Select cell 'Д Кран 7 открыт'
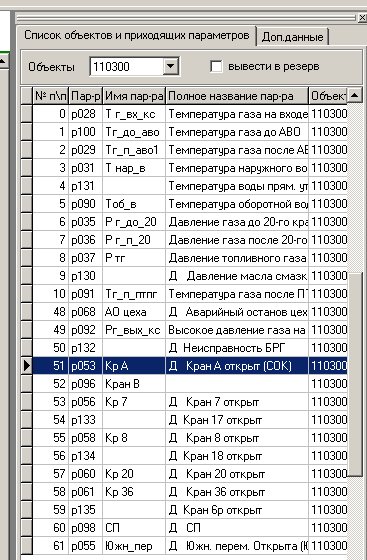Screen dimensions: 367x560 237,402
